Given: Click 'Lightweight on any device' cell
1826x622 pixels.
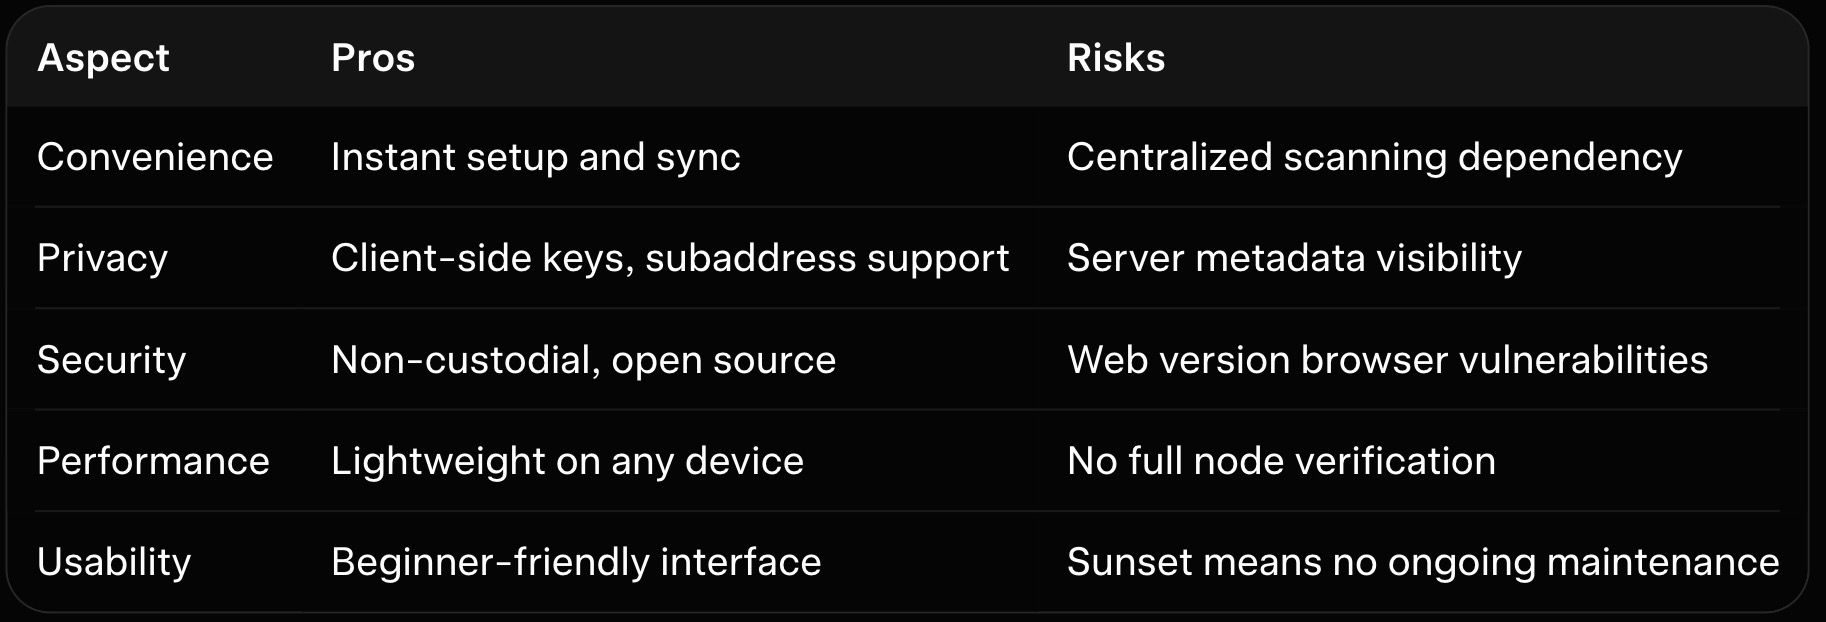Looking at the screenshot, I should 567,461.
